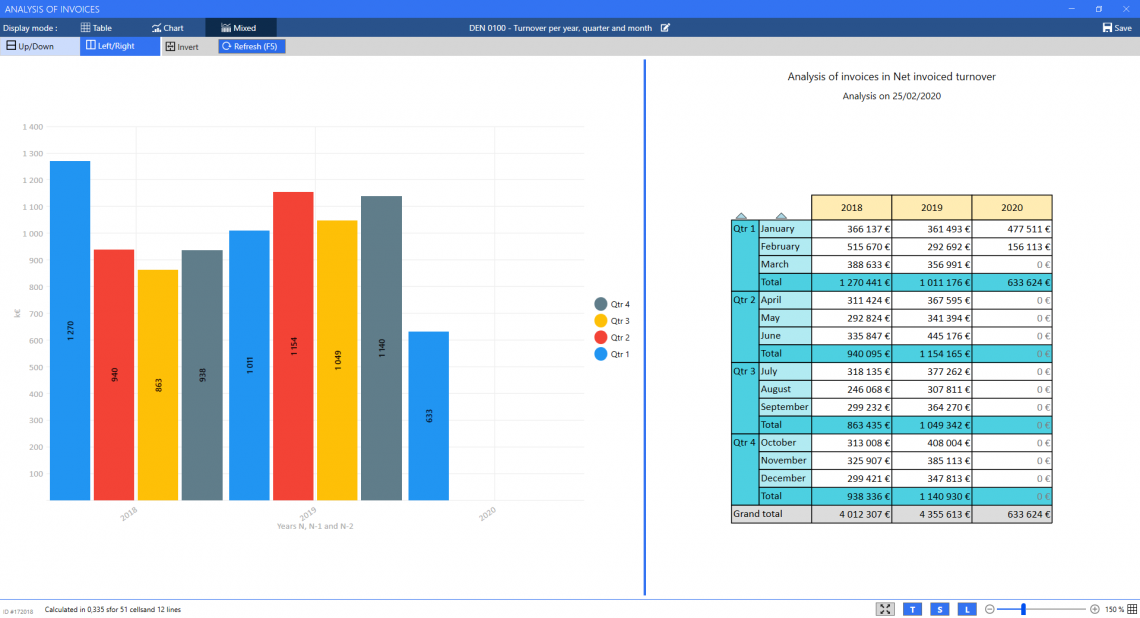1140x618 pixels.
Task: Select the Mixed display mode
Action: pos(240,28)
